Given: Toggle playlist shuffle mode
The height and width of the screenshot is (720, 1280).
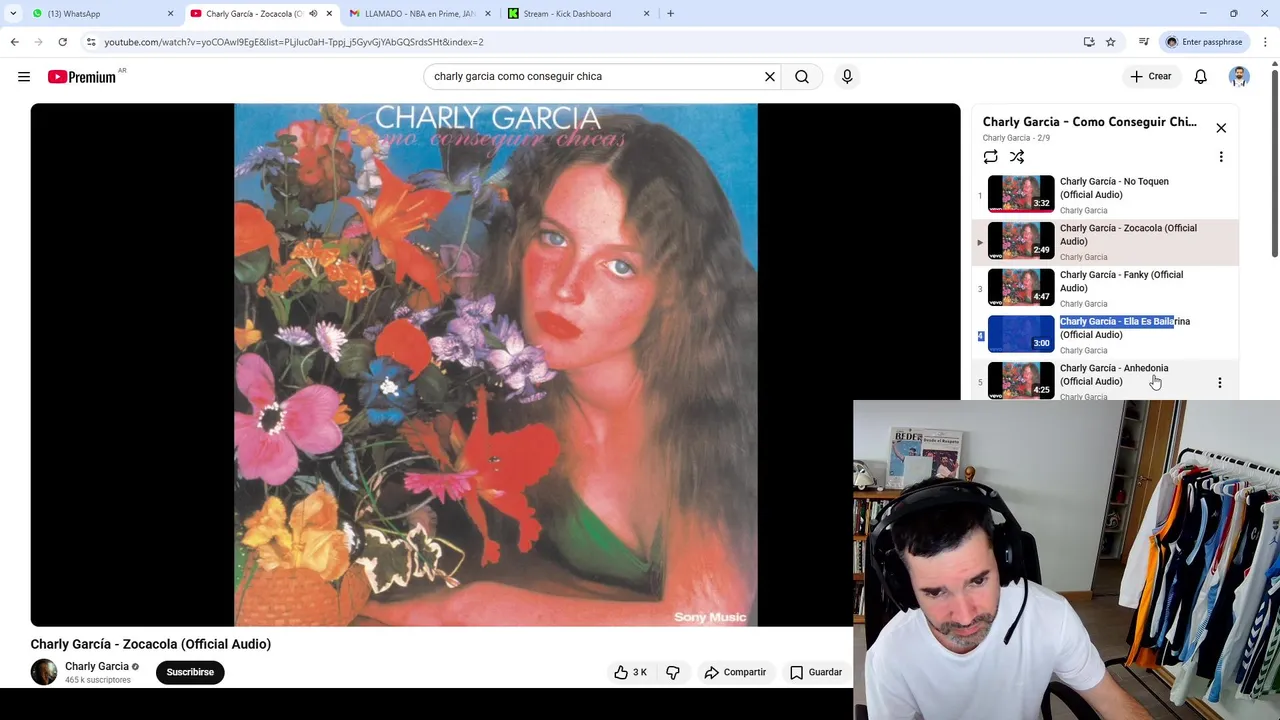Looking at the screenshot, I should (1017, 157).
